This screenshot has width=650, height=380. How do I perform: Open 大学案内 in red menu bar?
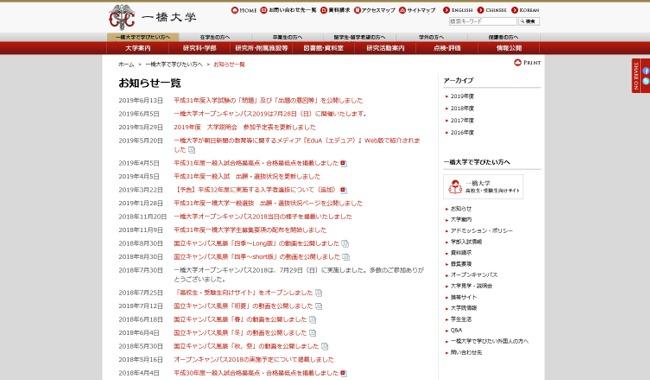[x=138, y=48]
